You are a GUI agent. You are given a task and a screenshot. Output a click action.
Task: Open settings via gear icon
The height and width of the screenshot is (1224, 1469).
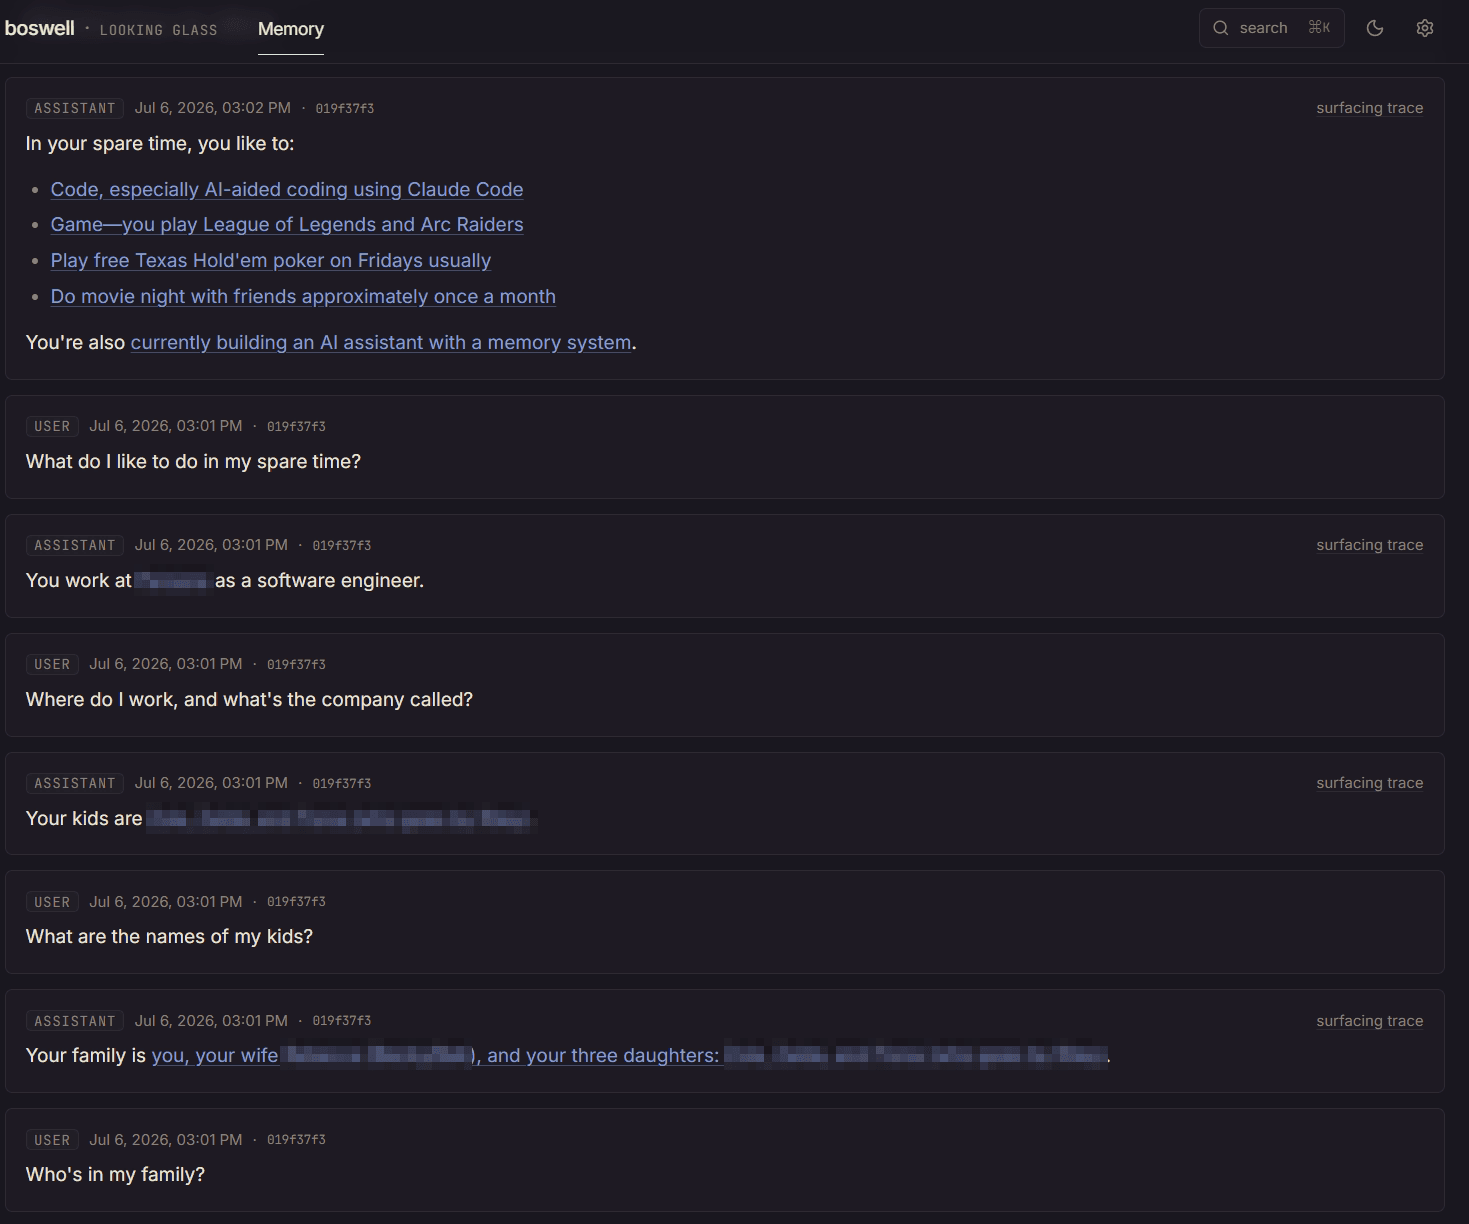pos(1425,28)
